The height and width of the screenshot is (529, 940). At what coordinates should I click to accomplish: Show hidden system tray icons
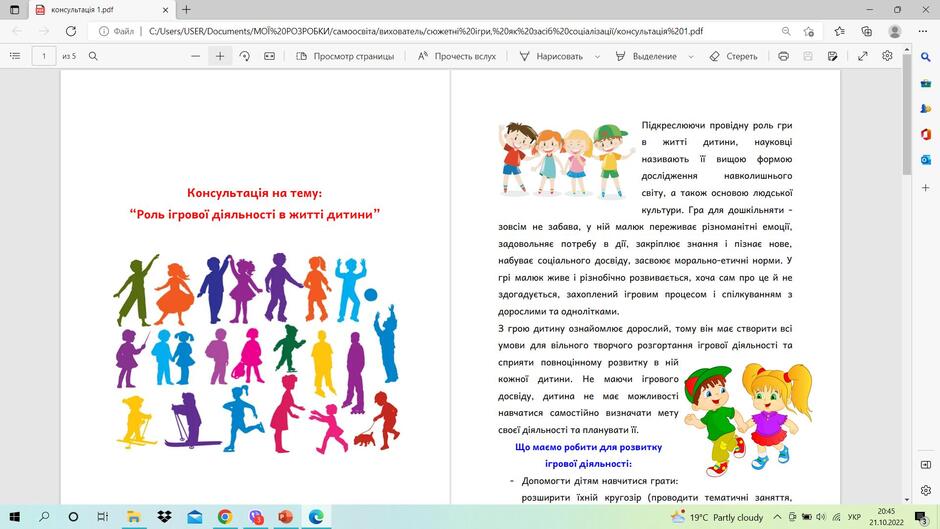[777, 517]
